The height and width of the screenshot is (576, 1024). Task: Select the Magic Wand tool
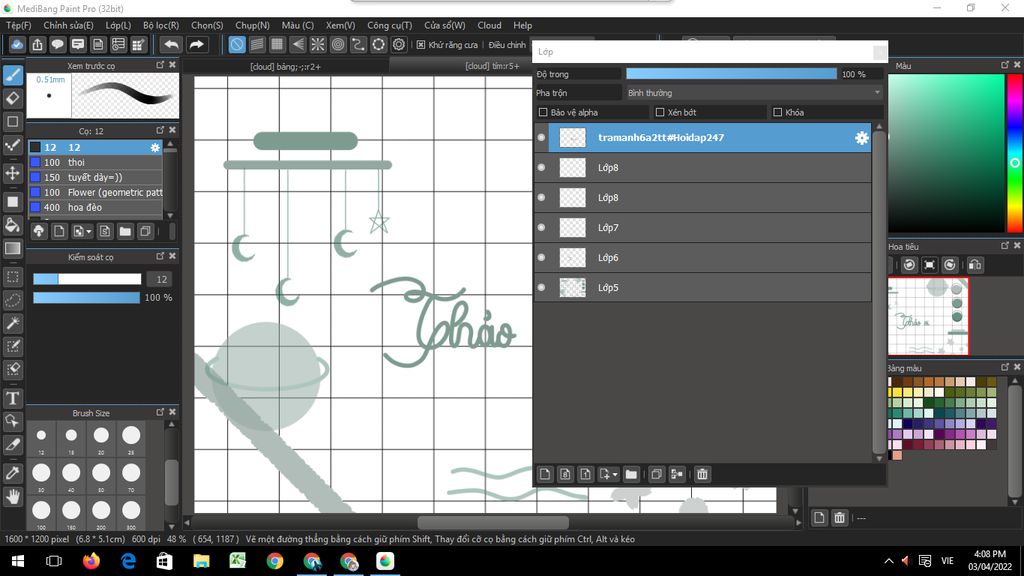pos(12,323)
